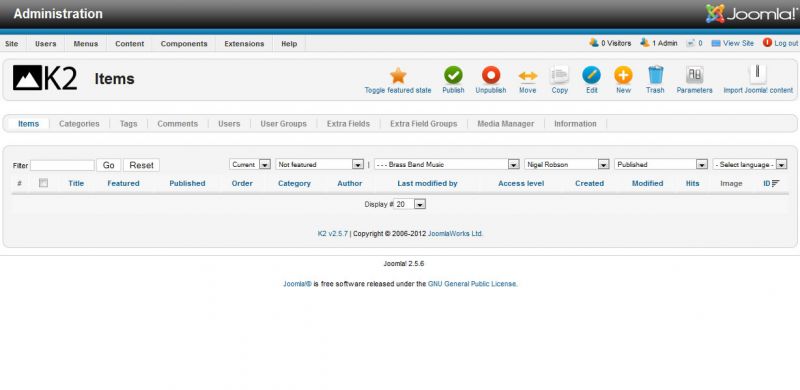
Task: Click the green Publish checkmark icon
Action: (x=453, y=75)
